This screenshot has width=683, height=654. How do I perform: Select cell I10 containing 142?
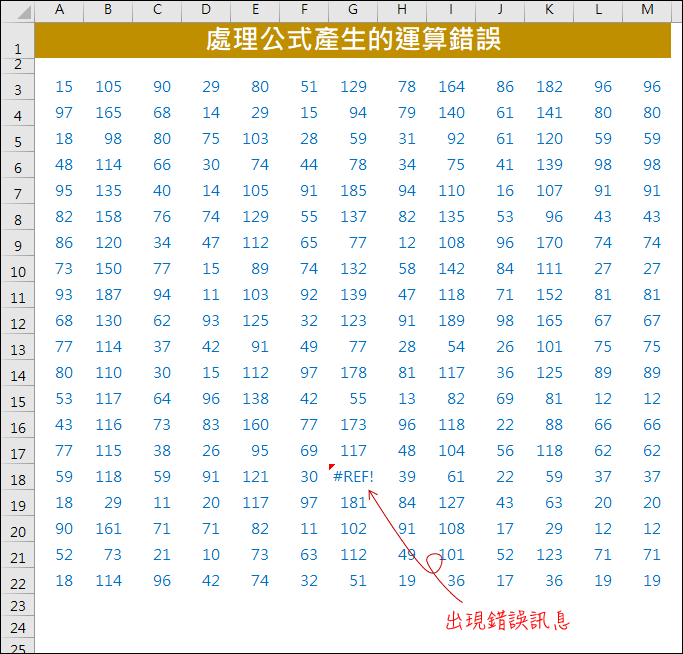tap(451, 269)
